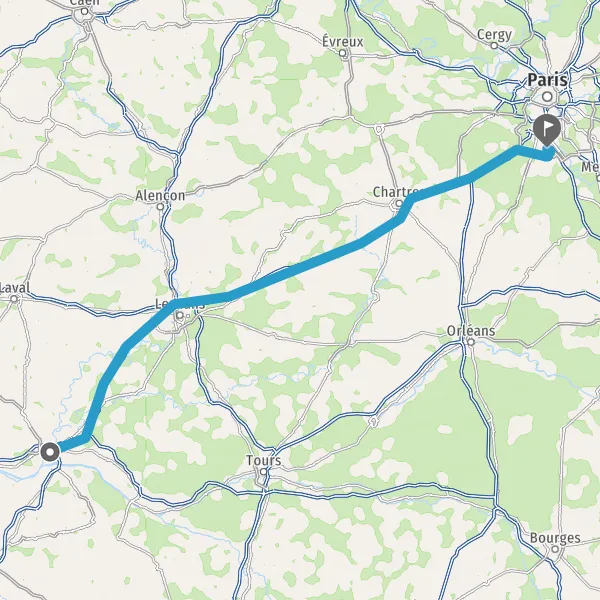Screen dimensions: 600x600
Task: Select the Alençon city dot marker
Action: pos(160,207)
